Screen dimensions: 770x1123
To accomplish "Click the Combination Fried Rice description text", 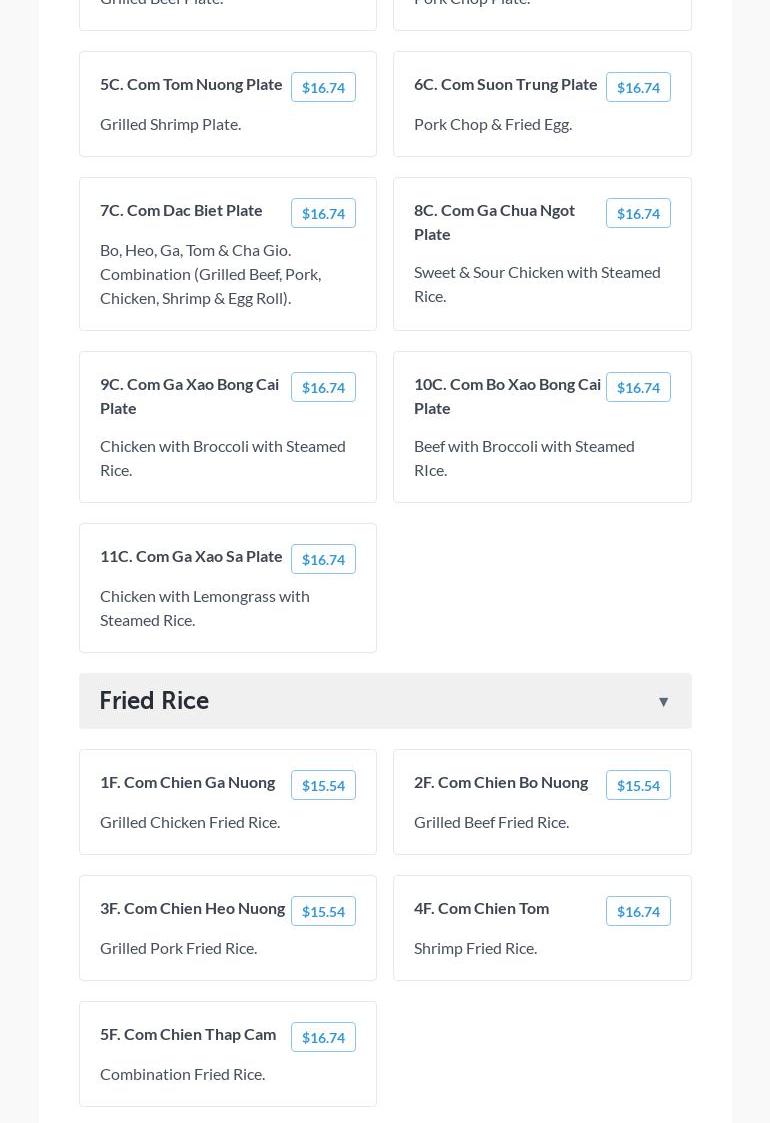I will tap(182, 1074).
